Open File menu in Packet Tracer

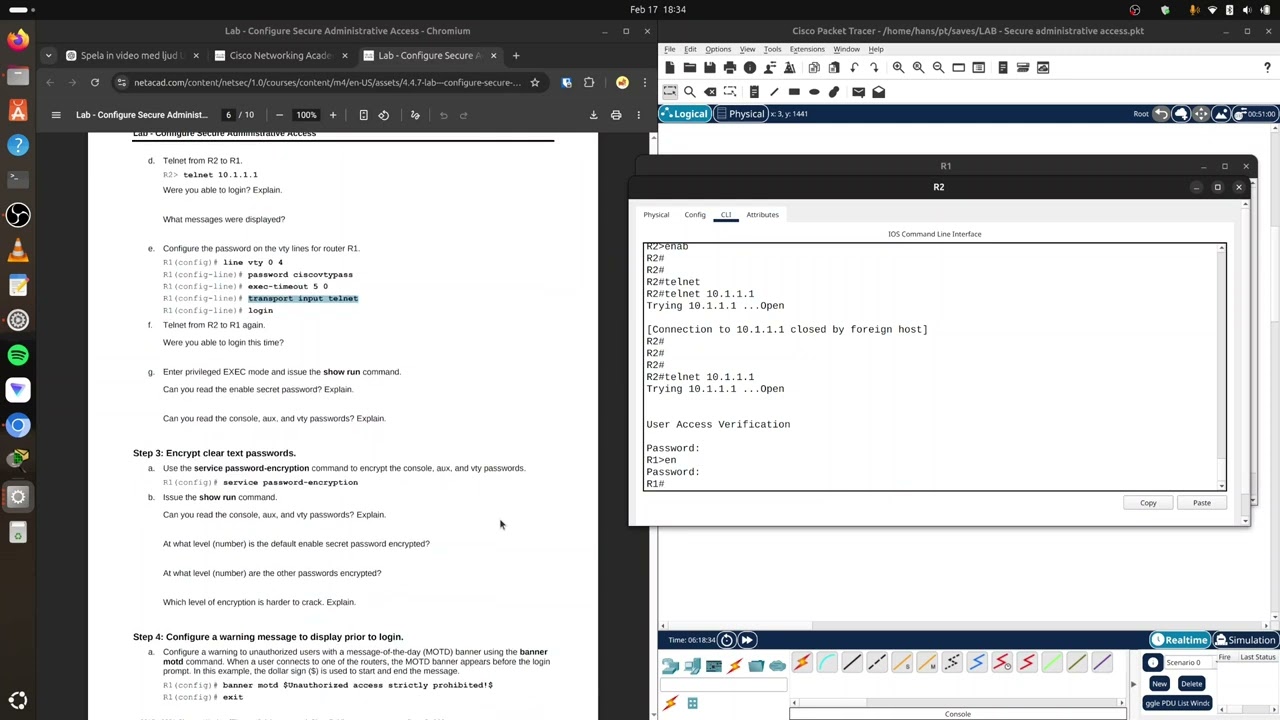(x=670, y=49)
